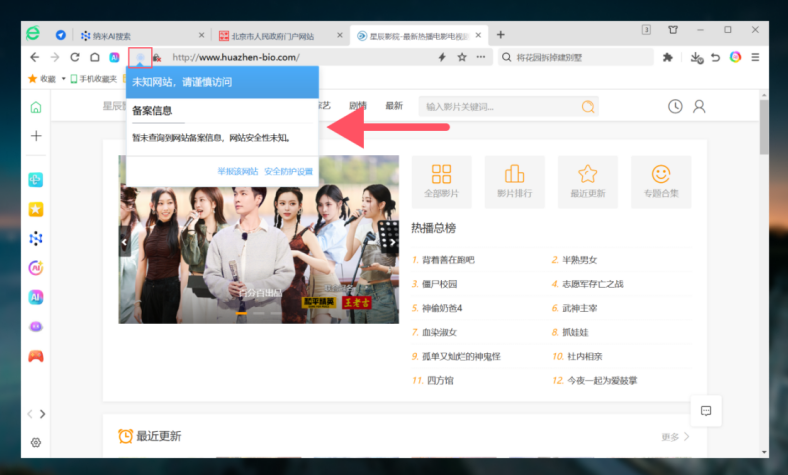Expand the sidebar with the right chevron
Screen dimensions: 788x475
coord(42,414)
